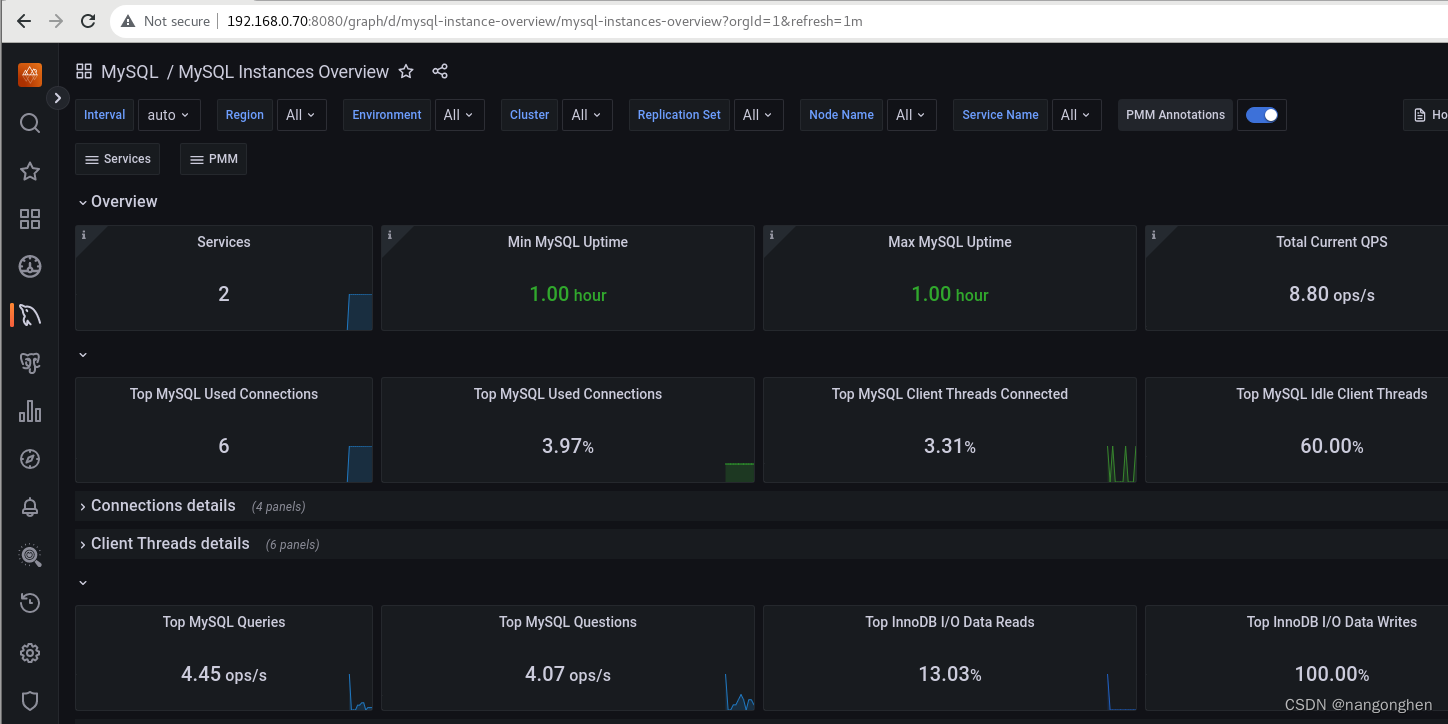Open the Node Name All dropdown
This screenshot has width=1448, height=724.
[912, 115]
